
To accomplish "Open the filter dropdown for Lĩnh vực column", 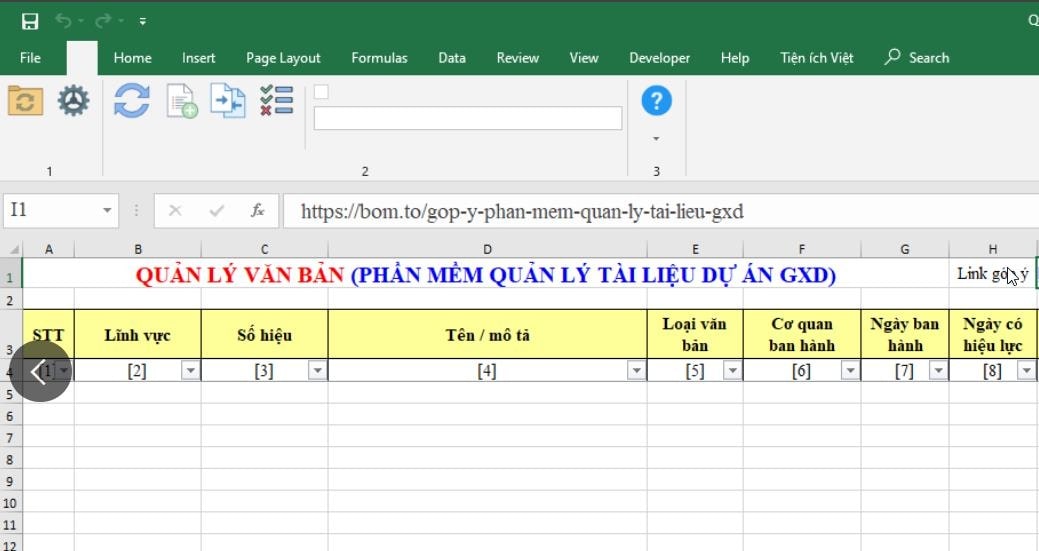I will click(190, 371).
